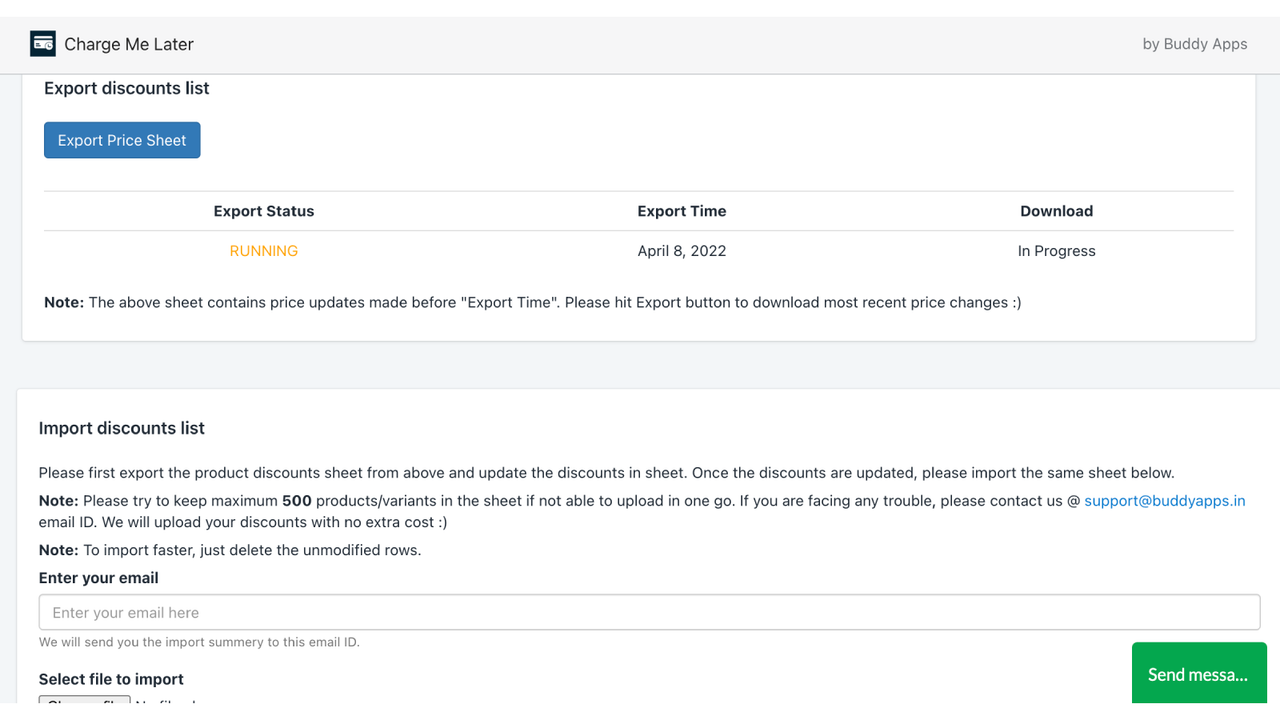Click the Export Price Sheet button
The image size is (1280, 720).
[x=122, y=140]
